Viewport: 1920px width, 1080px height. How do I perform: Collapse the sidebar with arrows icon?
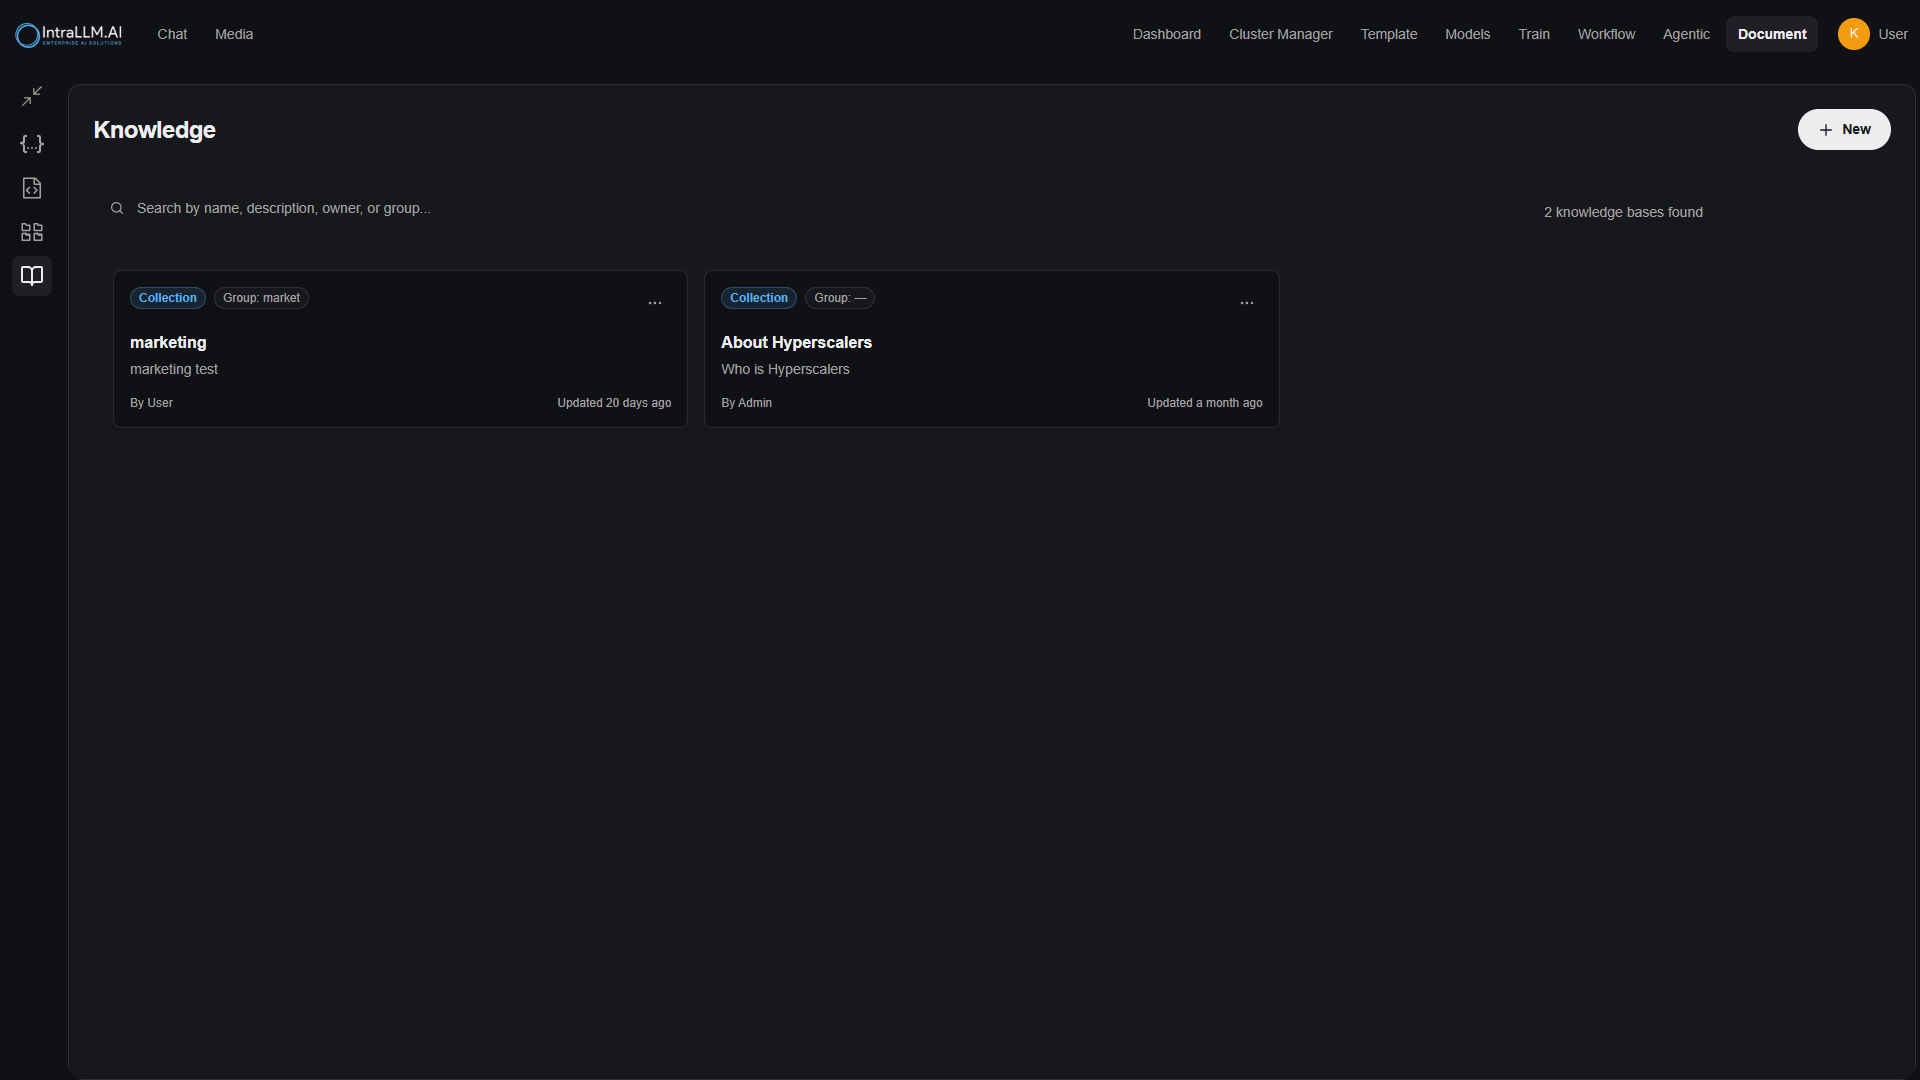coord(32,96)
